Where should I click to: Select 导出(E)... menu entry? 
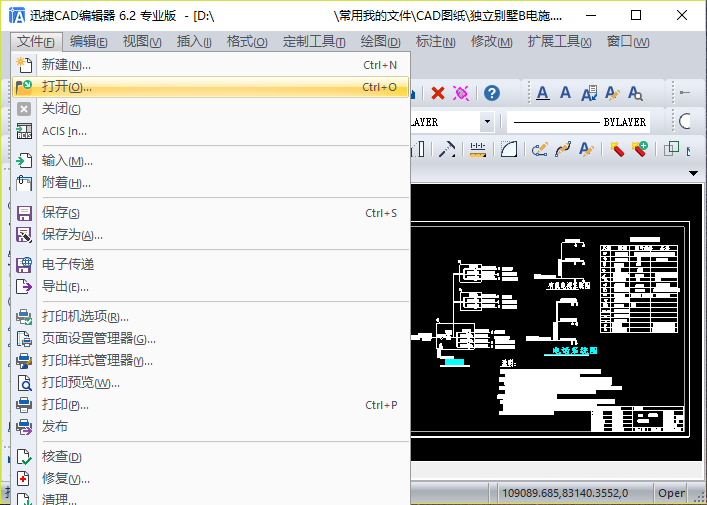click(211, 286)
